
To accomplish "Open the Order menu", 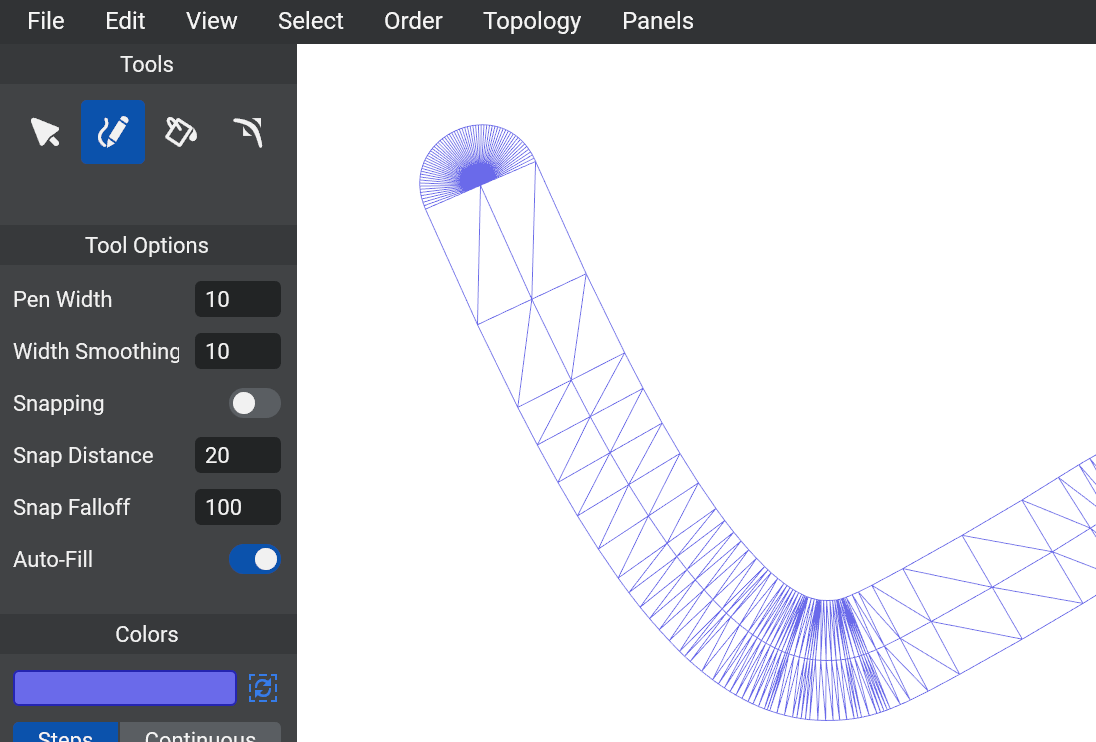I will 413,21.
